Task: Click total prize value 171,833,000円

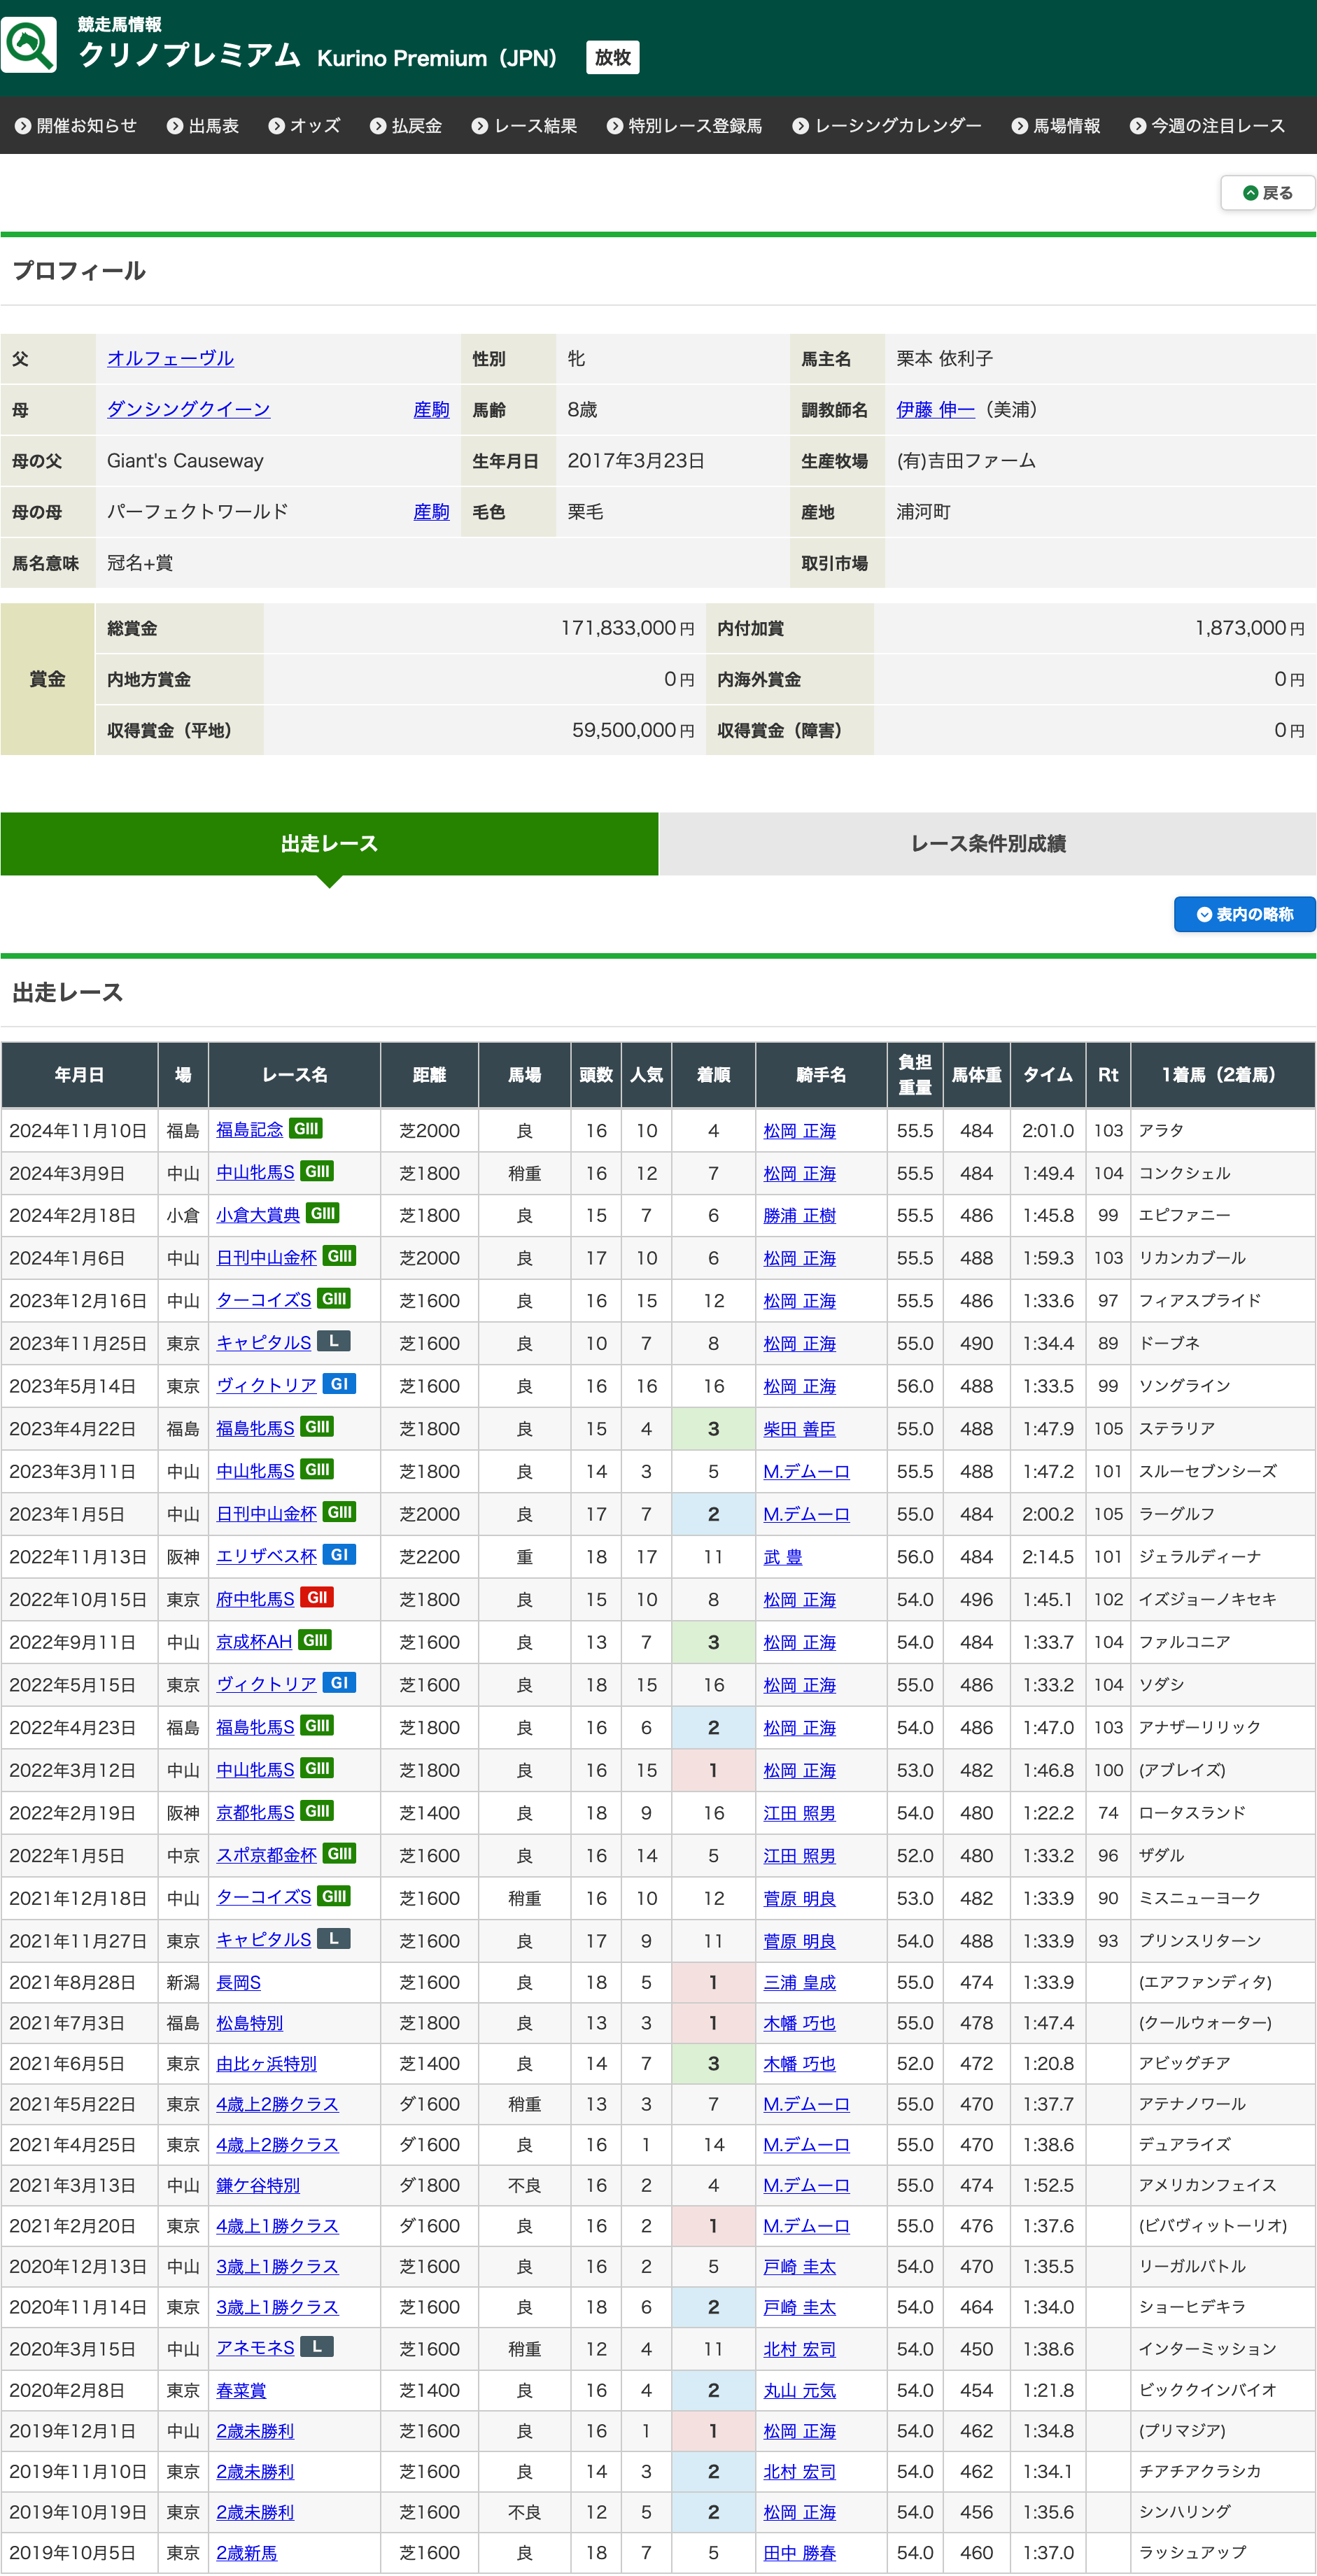Action: coord(628,628)
